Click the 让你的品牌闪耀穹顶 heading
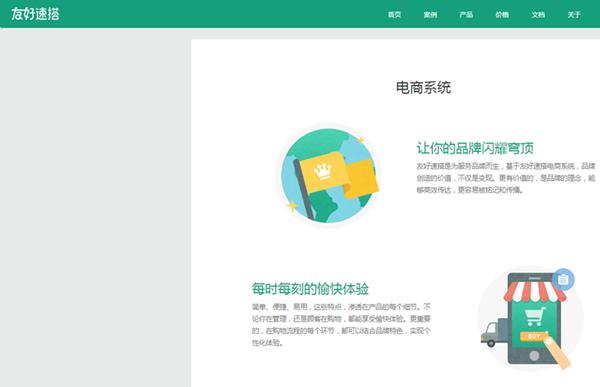The width and height of the screenshot is (600, 387). click(x=475, y=148)
